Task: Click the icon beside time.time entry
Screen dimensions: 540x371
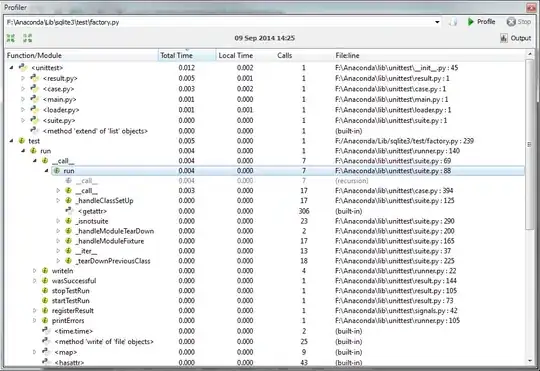Action: point(46,331)
